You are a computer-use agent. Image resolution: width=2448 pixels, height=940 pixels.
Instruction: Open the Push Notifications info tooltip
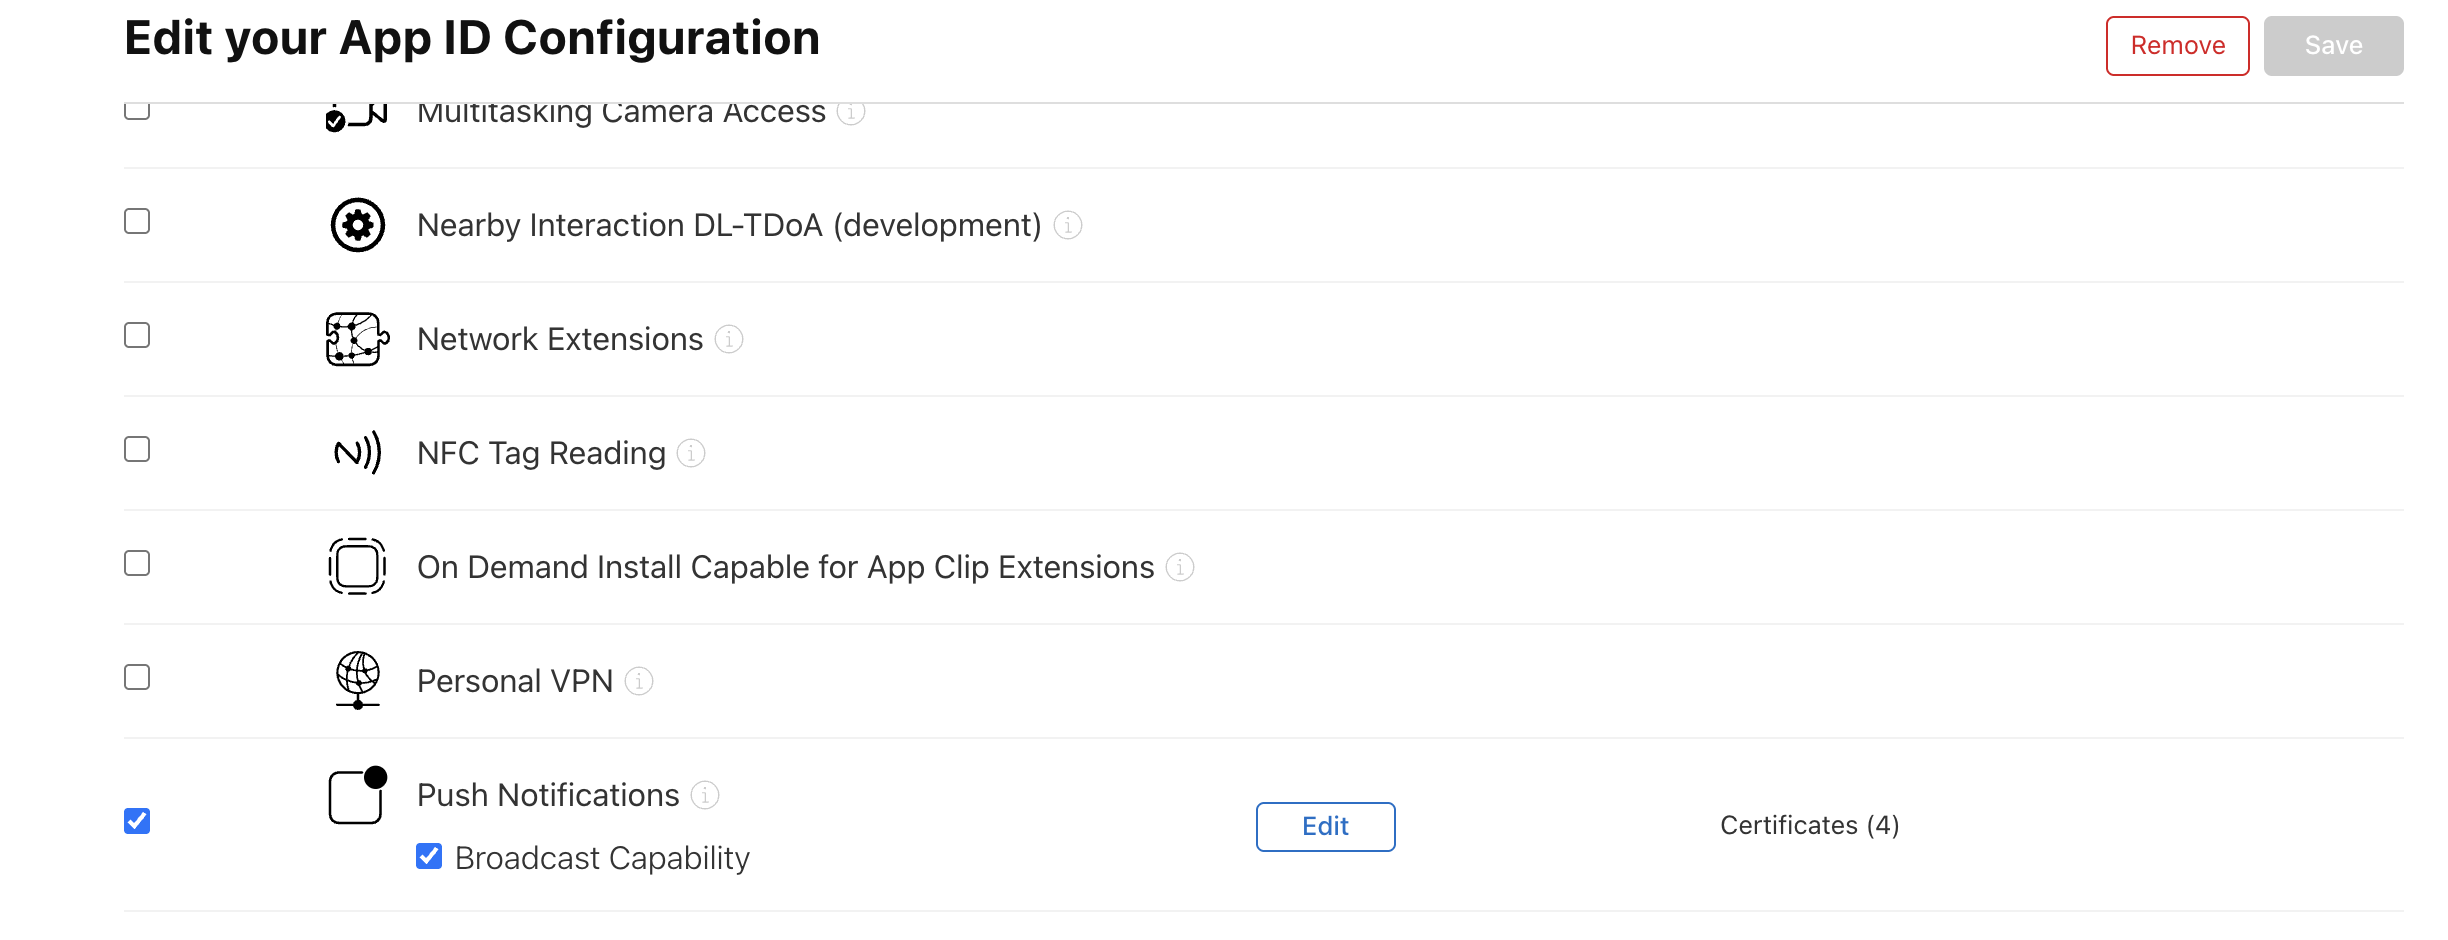[x=706, y=795]
